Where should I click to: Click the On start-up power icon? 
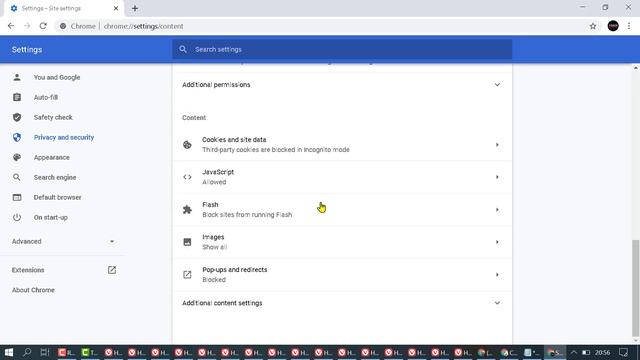pos(17,217)
